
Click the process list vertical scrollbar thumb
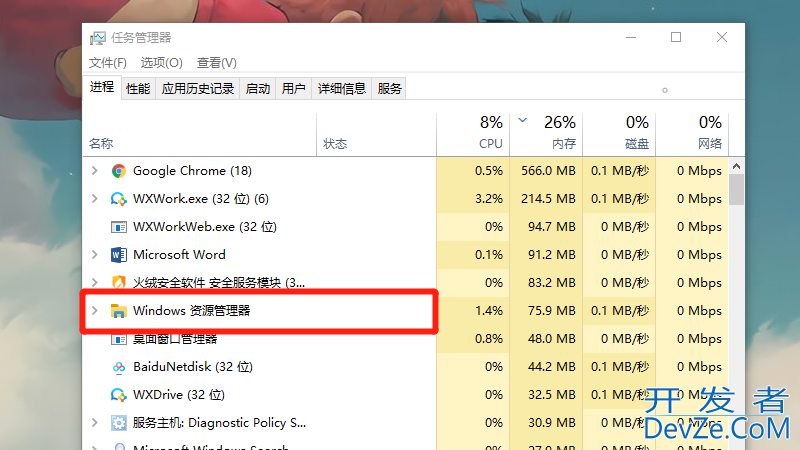[x=736, y=190]
